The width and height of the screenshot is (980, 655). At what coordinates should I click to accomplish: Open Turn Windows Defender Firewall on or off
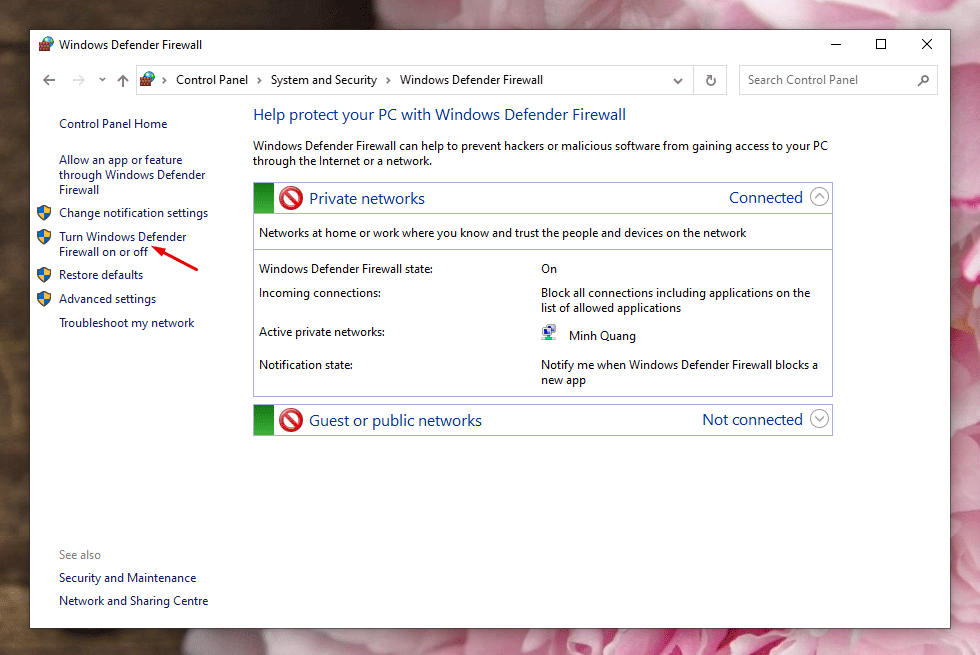click(122, 244)
